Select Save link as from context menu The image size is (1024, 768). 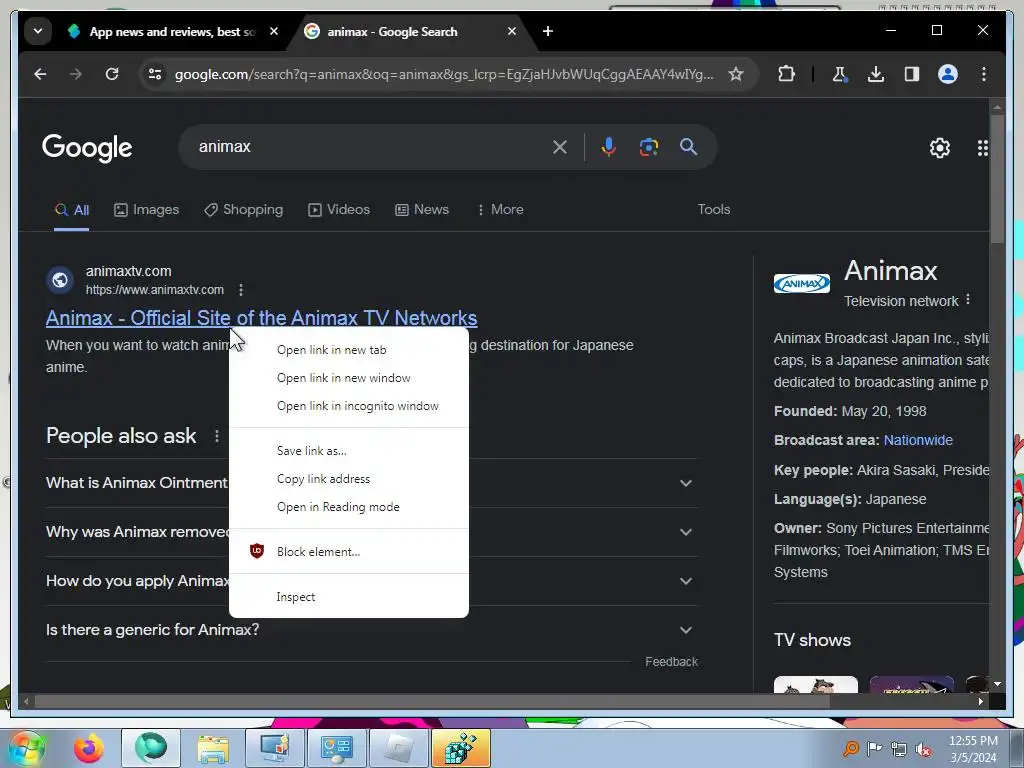click(x=349, y=451)
